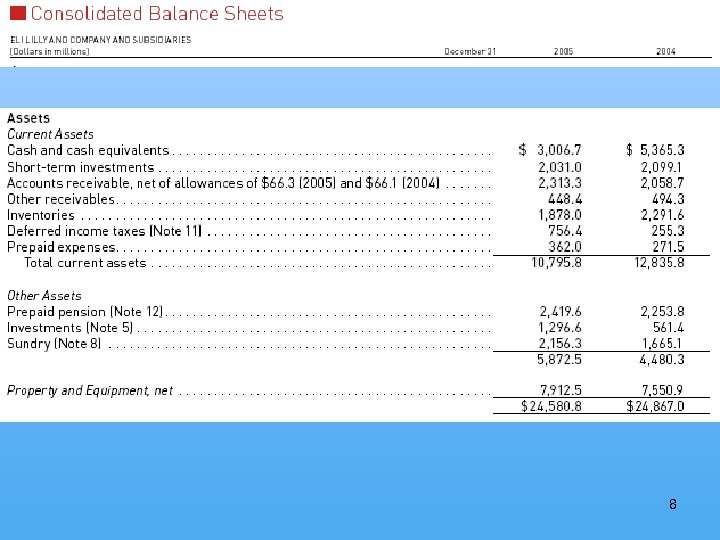Select the 'Prepaid expenses' row label
720x540 pixels.
[x=62, y=247]
